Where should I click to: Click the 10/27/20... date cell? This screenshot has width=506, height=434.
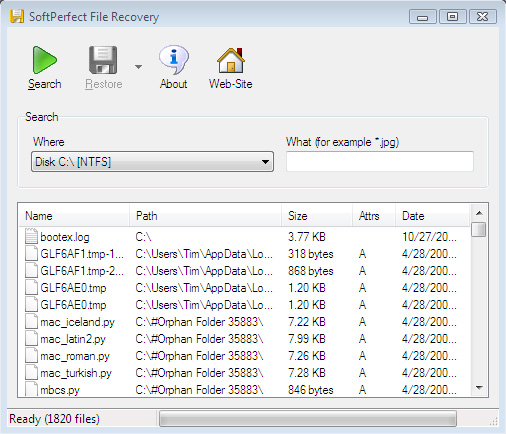(x=429, y=237)
